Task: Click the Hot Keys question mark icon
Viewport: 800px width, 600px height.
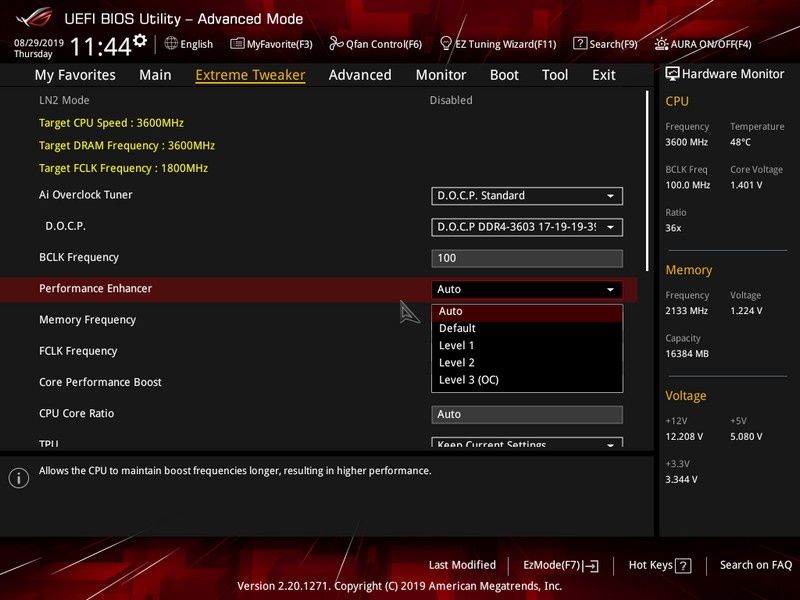Action: click(x=683, y=565)
